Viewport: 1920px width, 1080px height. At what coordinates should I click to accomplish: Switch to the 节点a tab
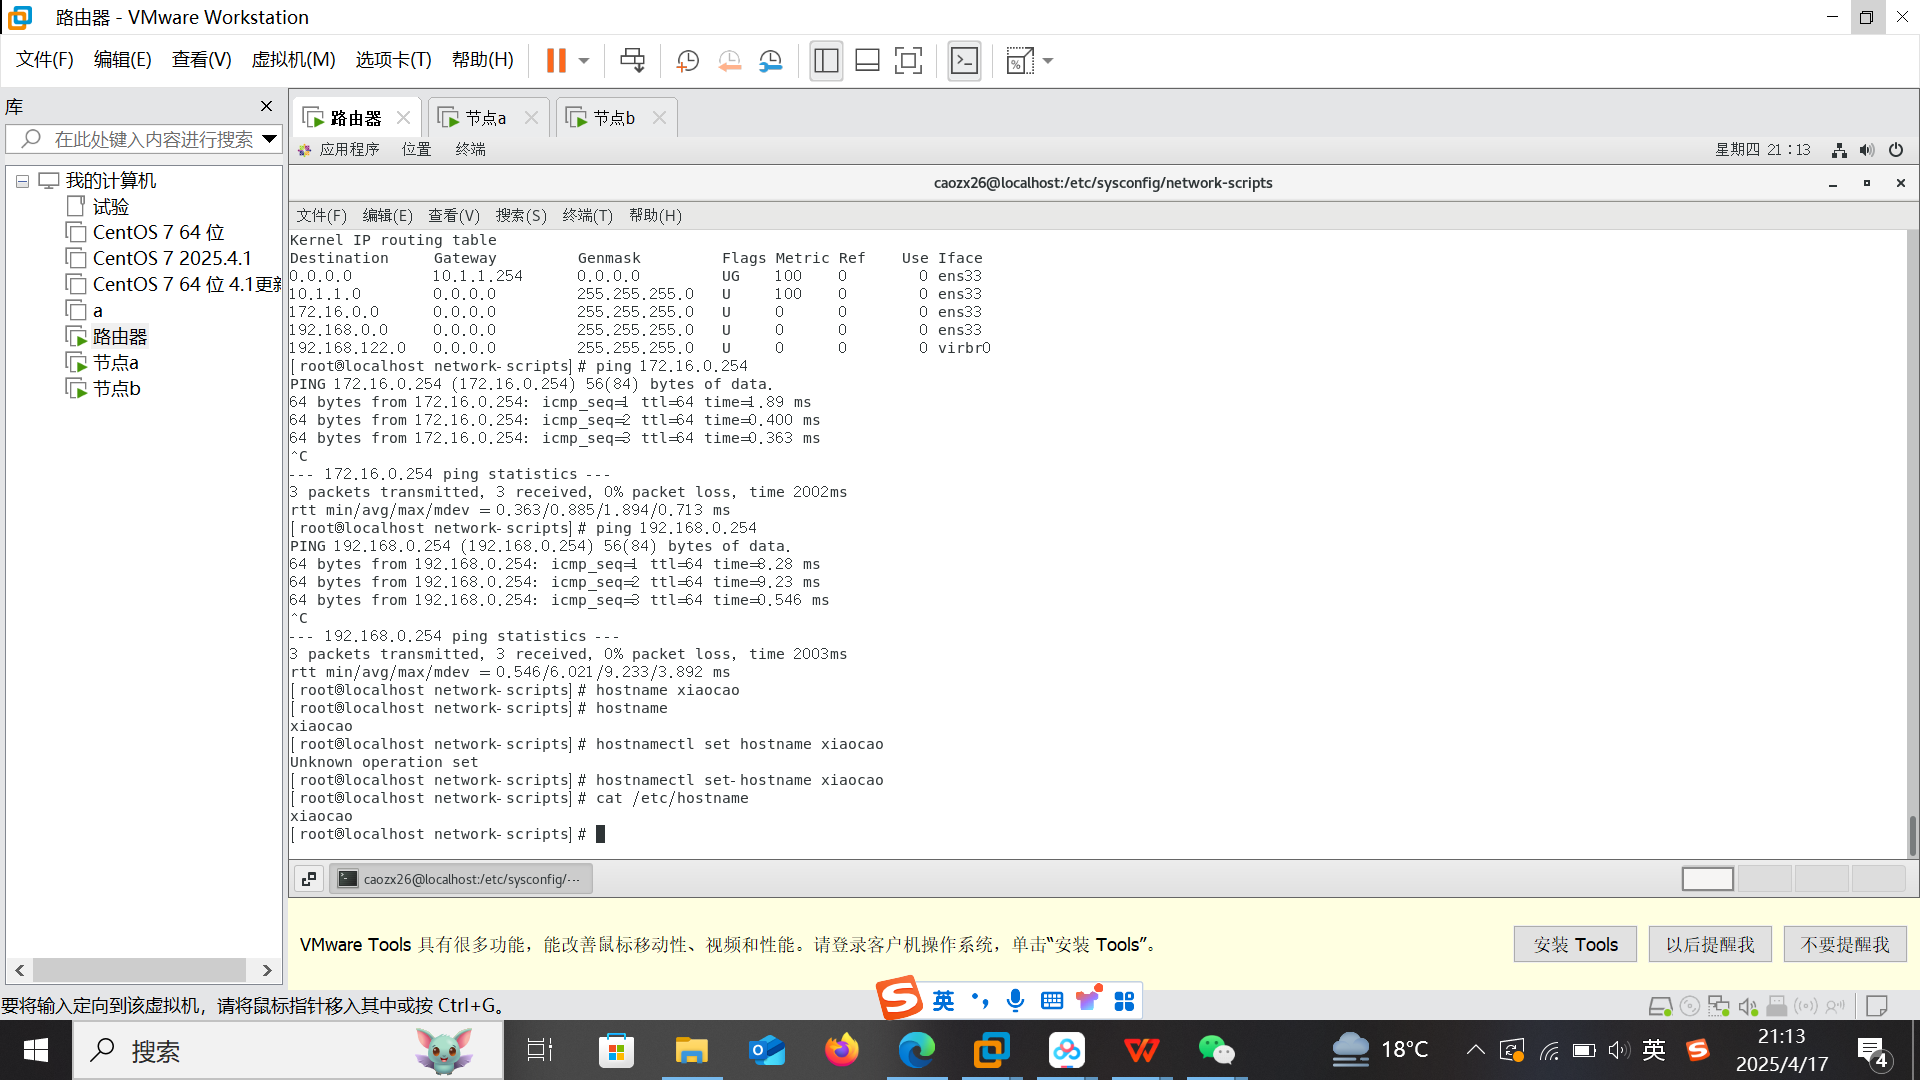click(x=486, y=118)
